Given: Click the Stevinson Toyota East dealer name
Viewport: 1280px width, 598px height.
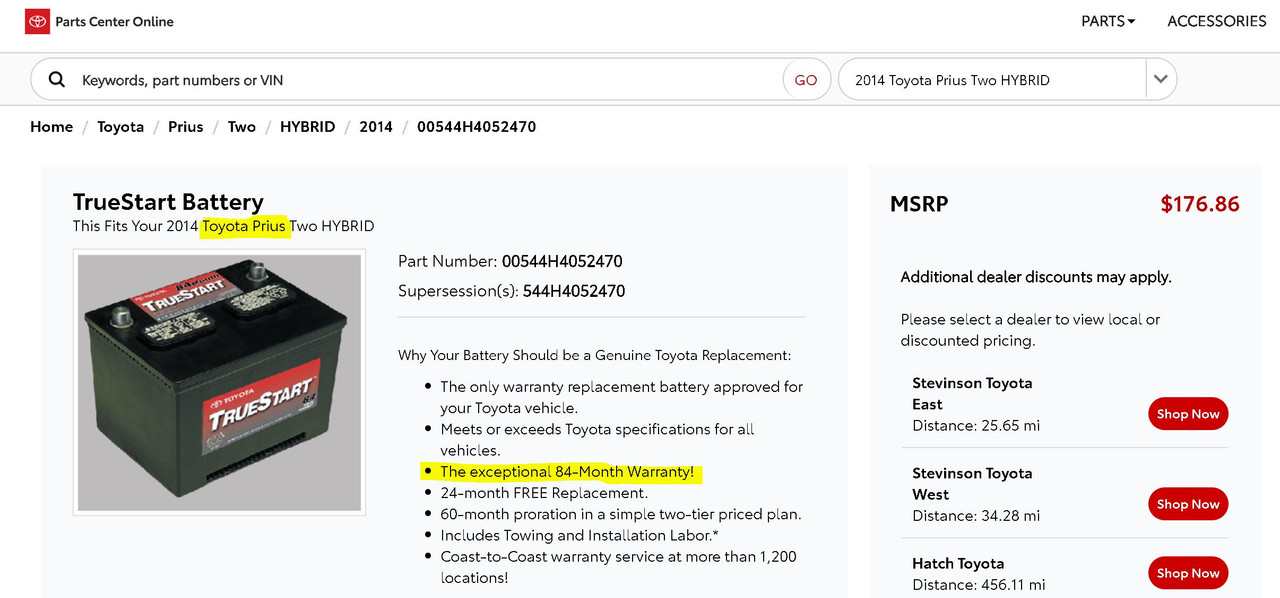Looking at the screenshot, I should point(972,394).
